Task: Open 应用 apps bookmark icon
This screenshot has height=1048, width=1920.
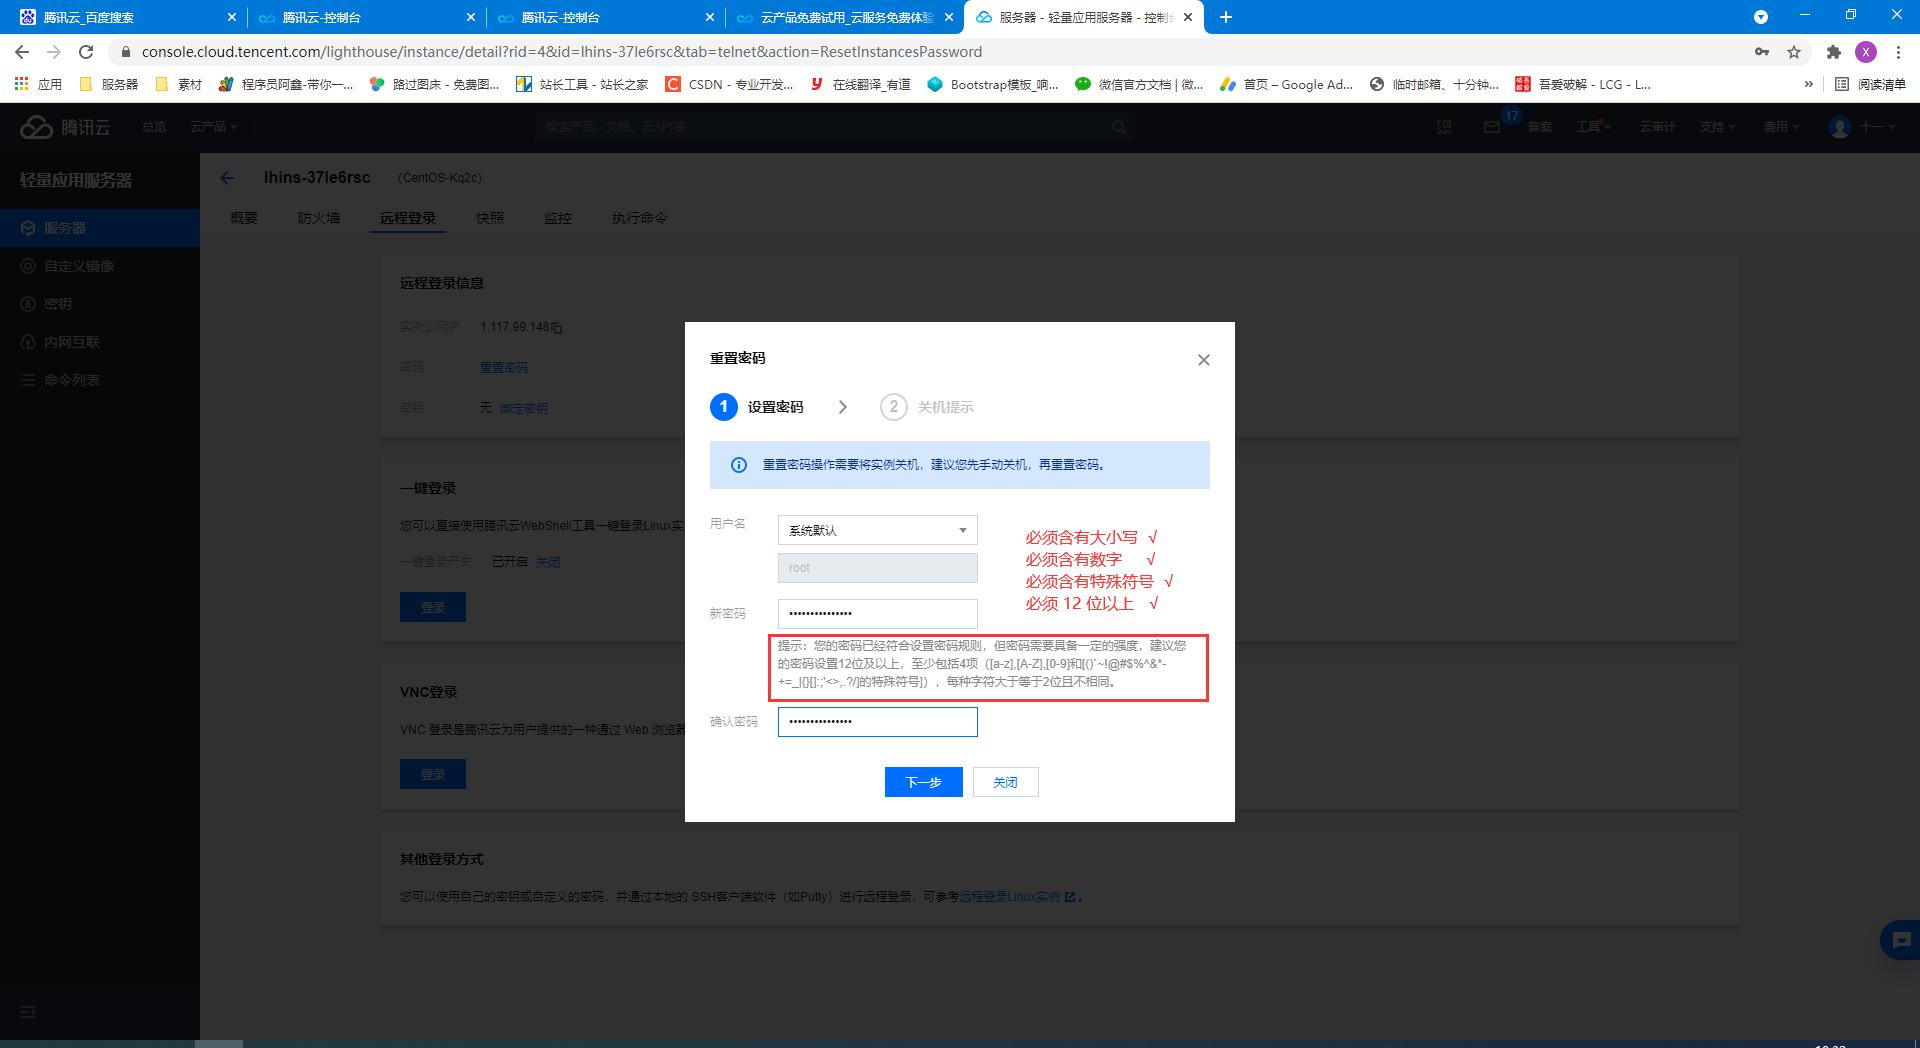Action: coord(38,85)
